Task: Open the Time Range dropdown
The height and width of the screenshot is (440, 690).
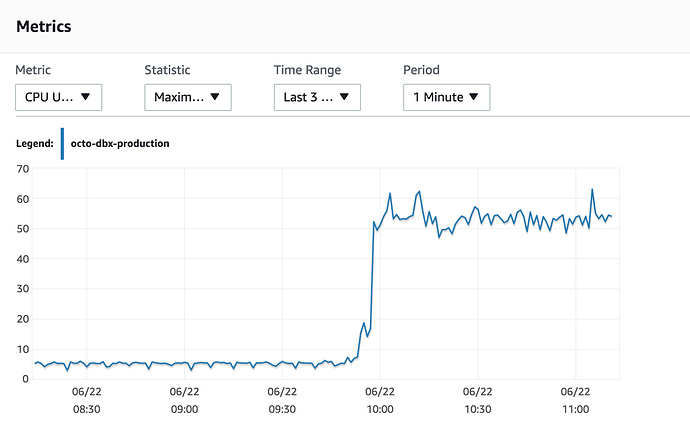Action: 317,97
